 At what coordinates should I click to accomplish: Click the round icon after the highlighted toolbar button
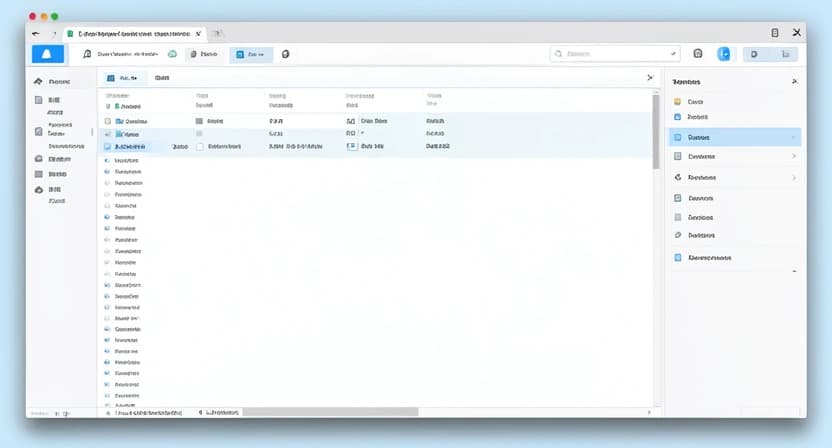(x=285, y=54)
